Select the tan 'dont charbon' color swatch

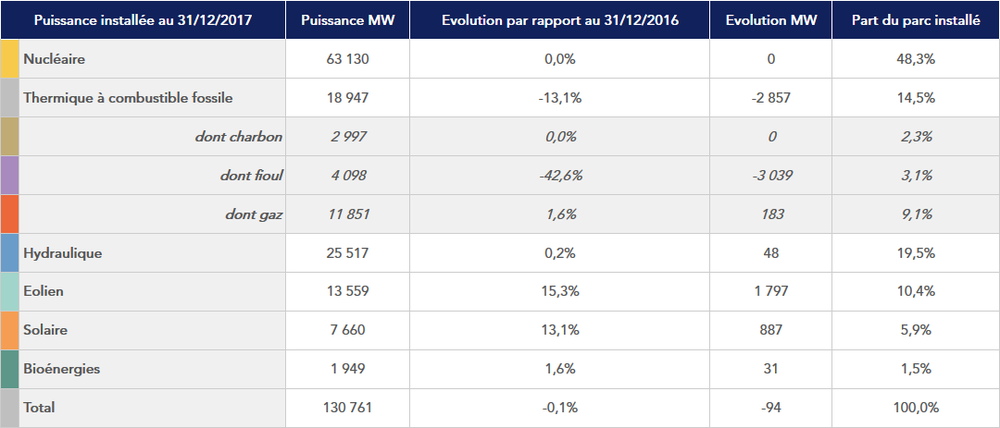pyautogui.click(x=9, y=137)
